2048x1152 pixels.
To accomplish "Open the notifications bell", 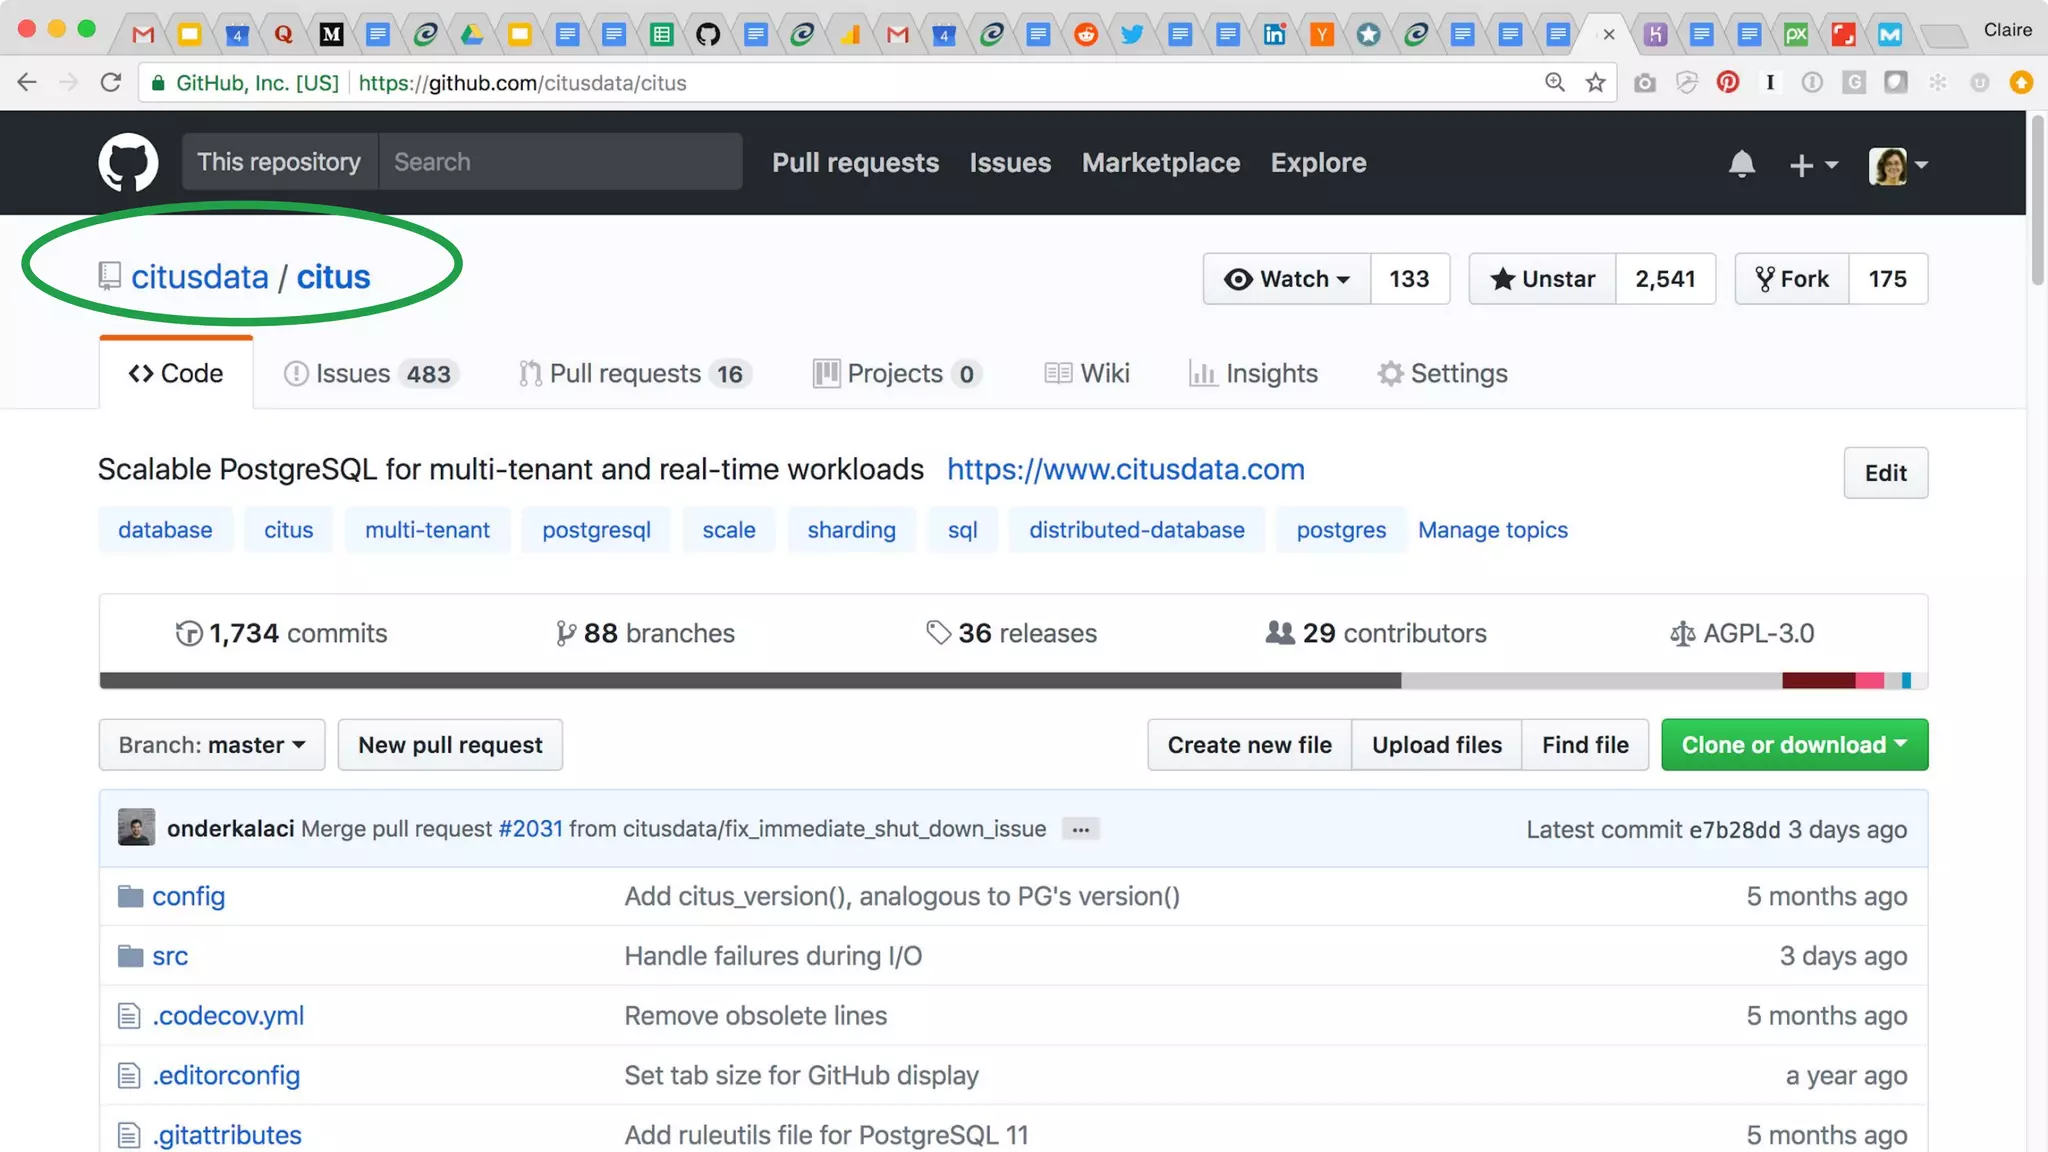I will (1741, 163).
